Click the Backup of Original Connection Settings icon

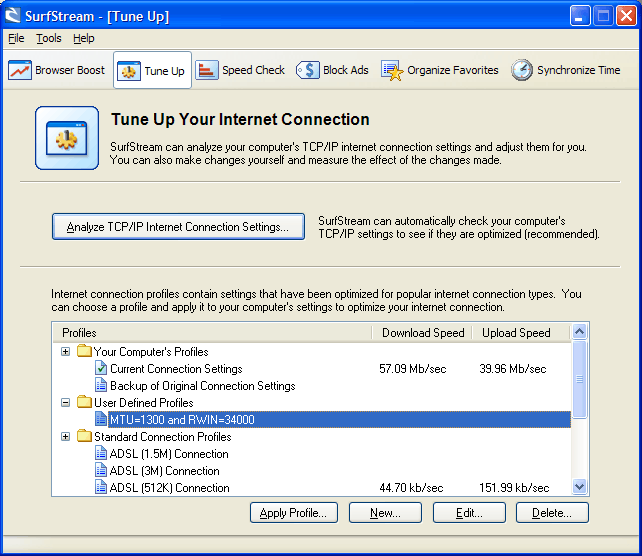tap(101, 385)
